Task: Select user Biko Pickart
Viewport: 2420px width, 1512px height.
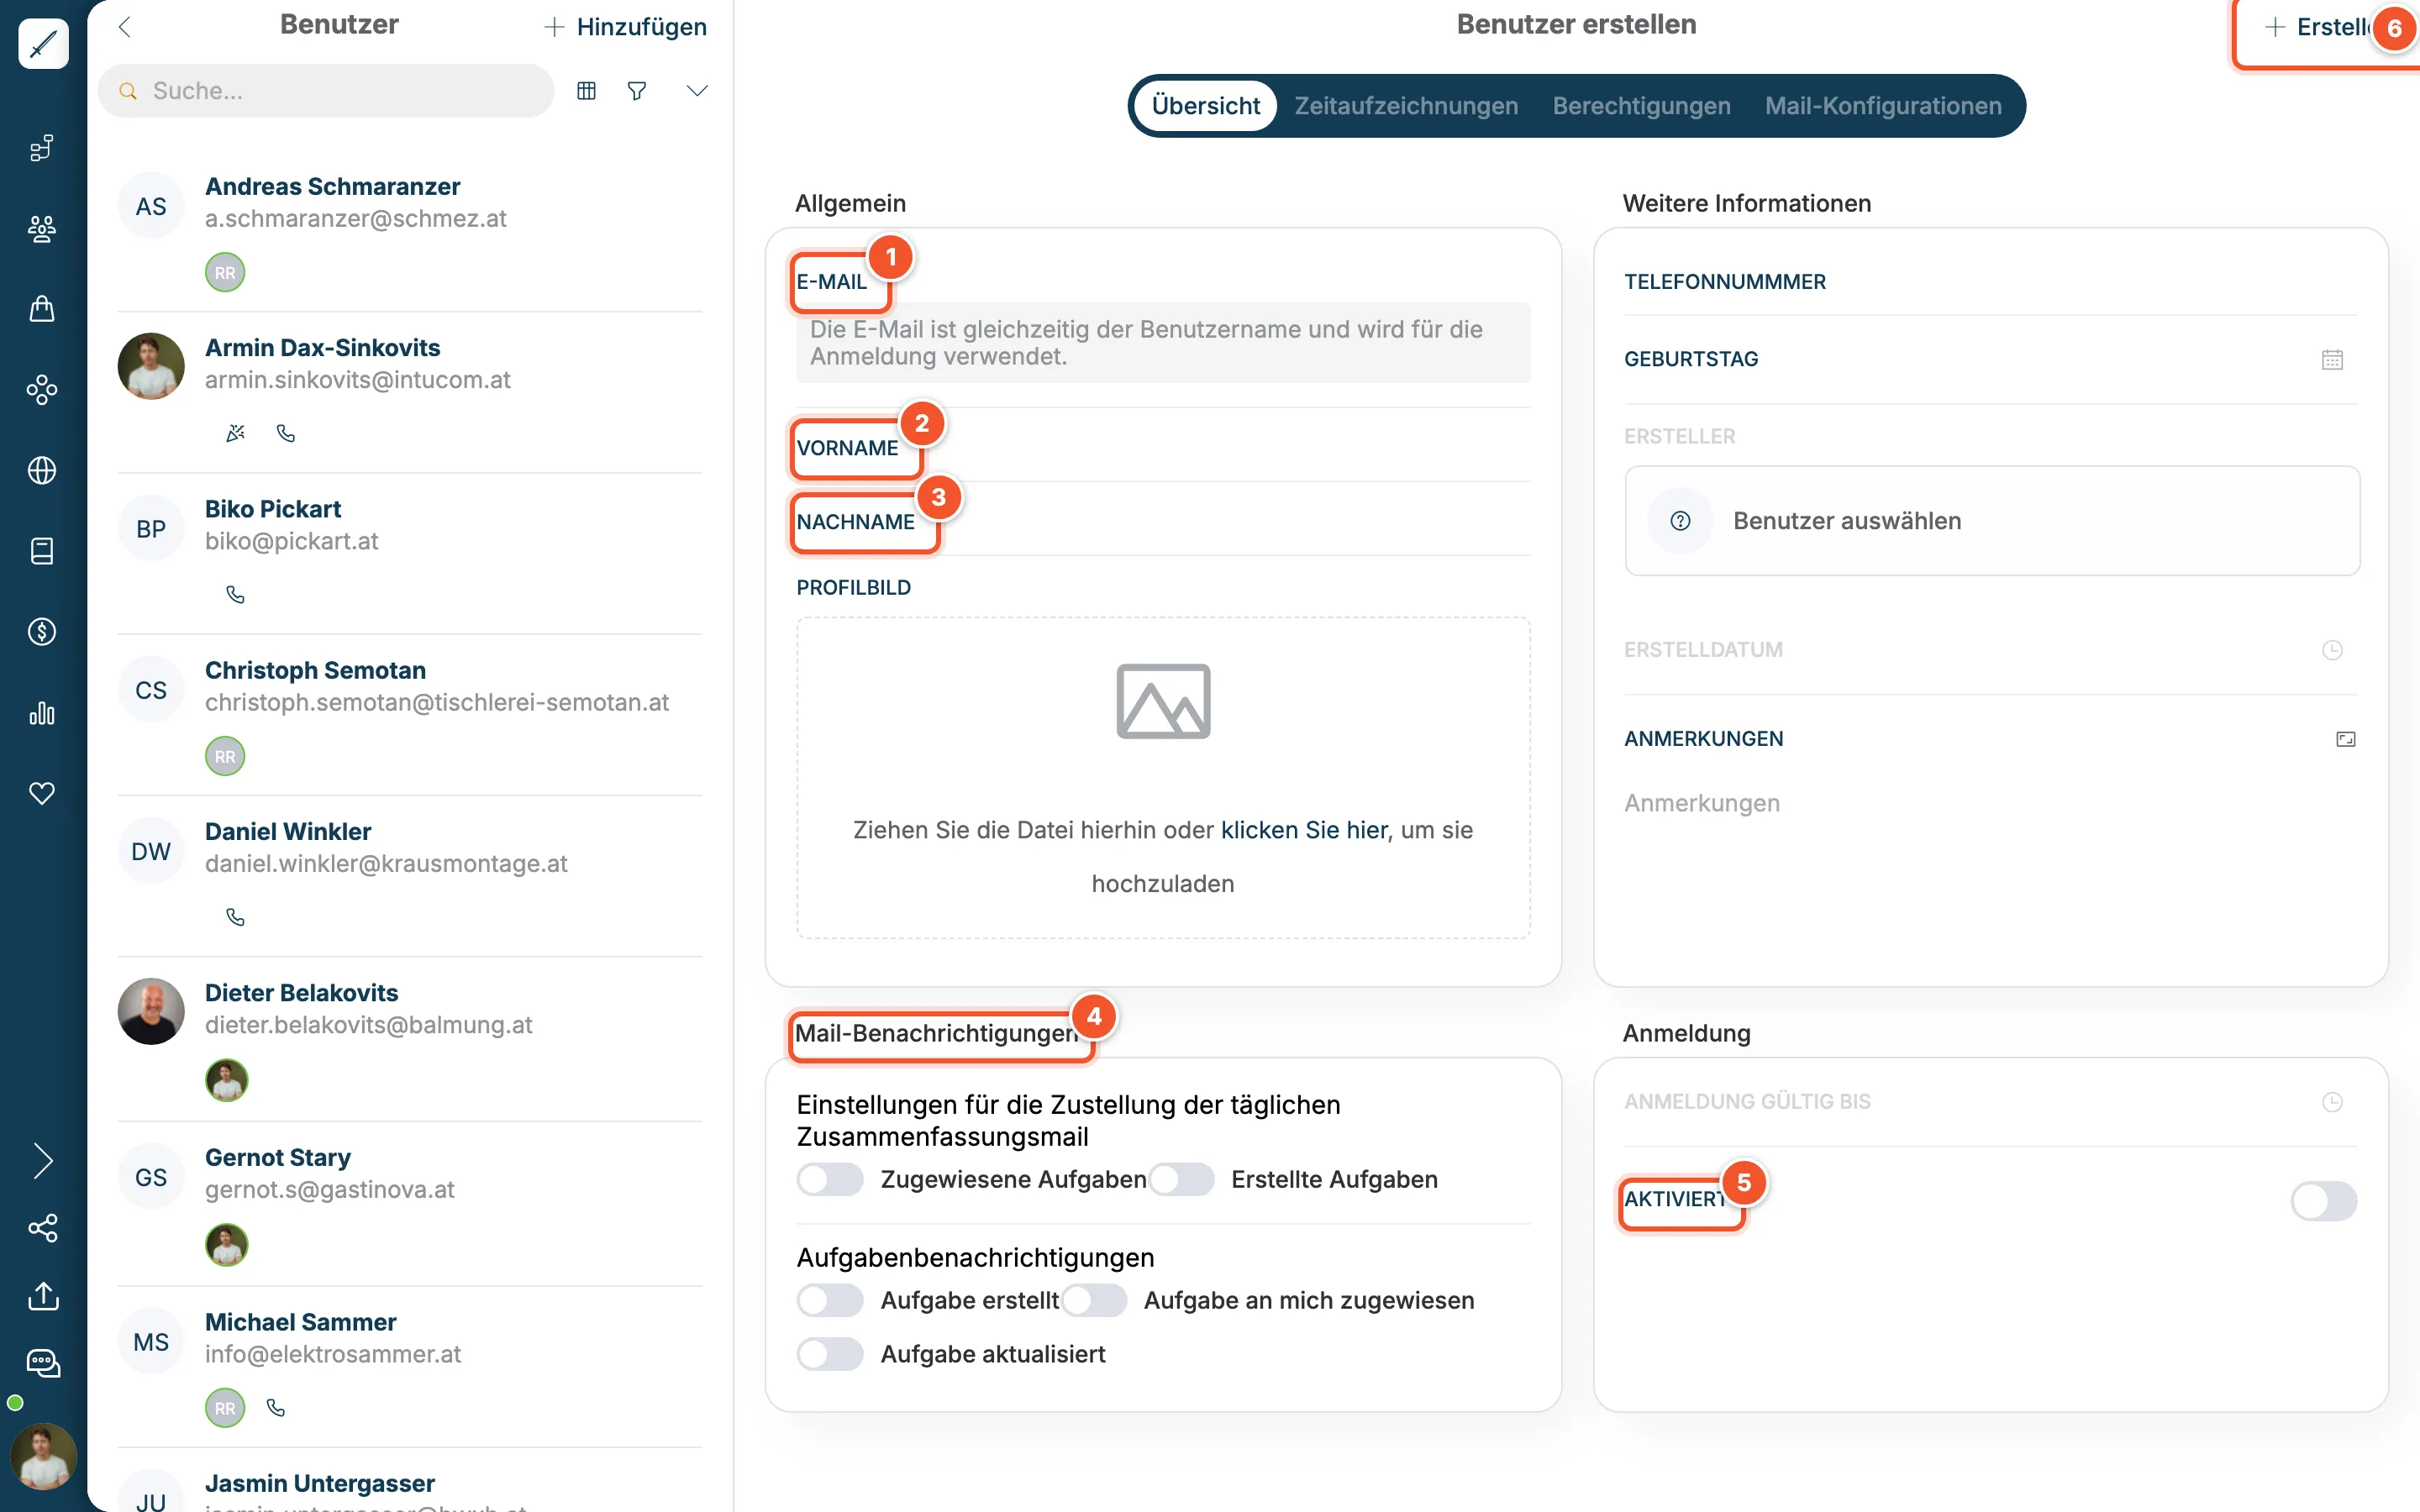Action: pos(410,554)
